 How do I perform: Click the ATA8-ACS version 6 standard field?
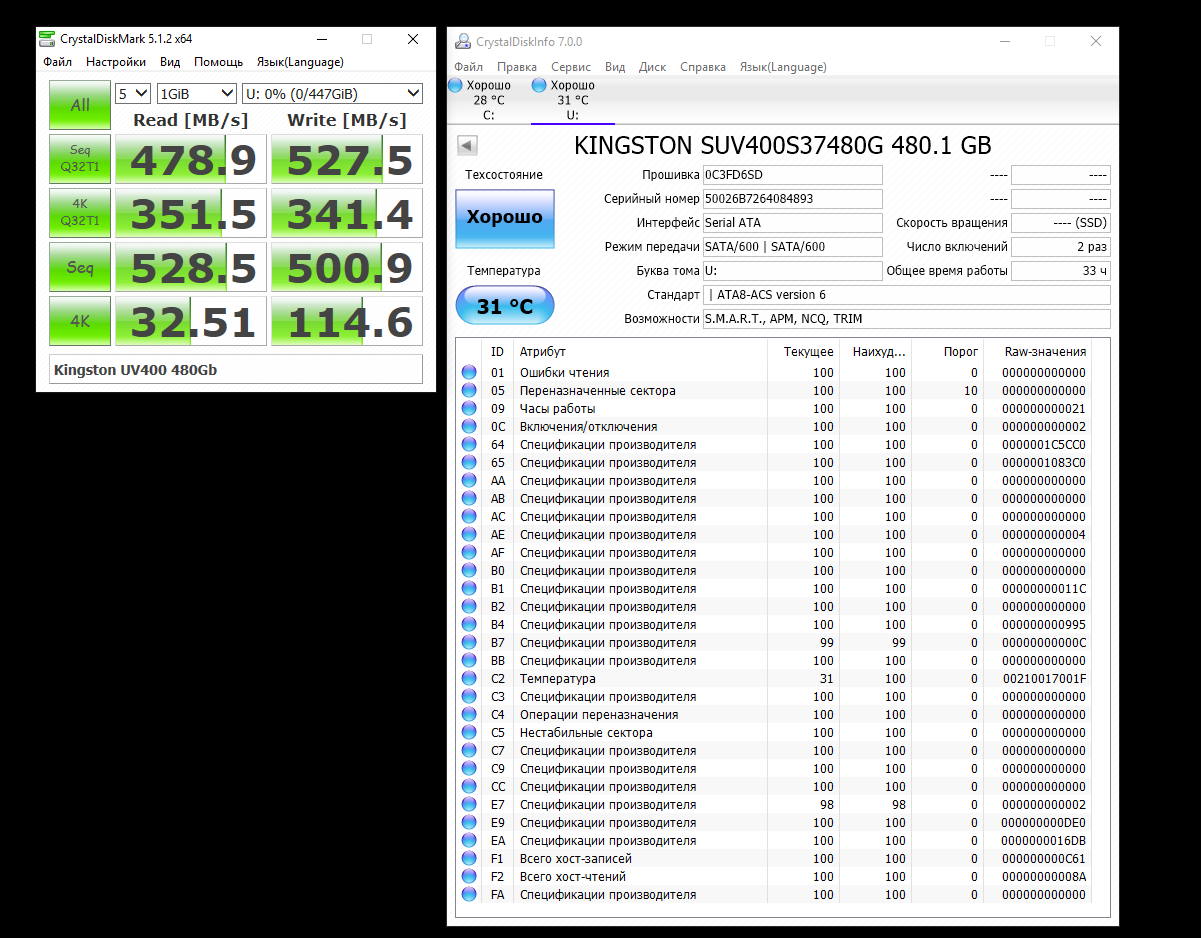[x=907, y=295]
